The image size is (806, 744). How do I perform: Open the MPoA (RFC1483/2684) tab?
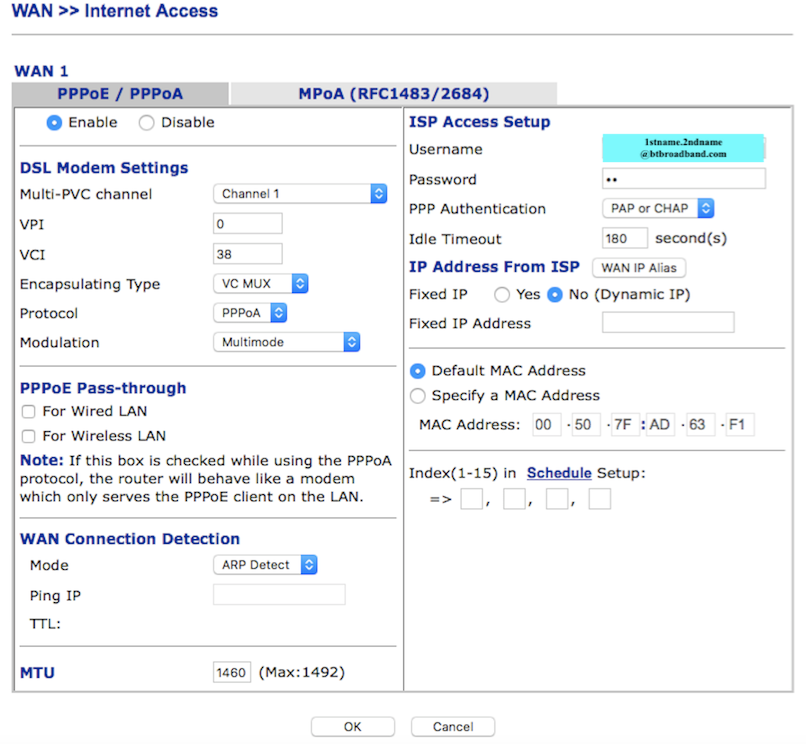click(394, 94)
